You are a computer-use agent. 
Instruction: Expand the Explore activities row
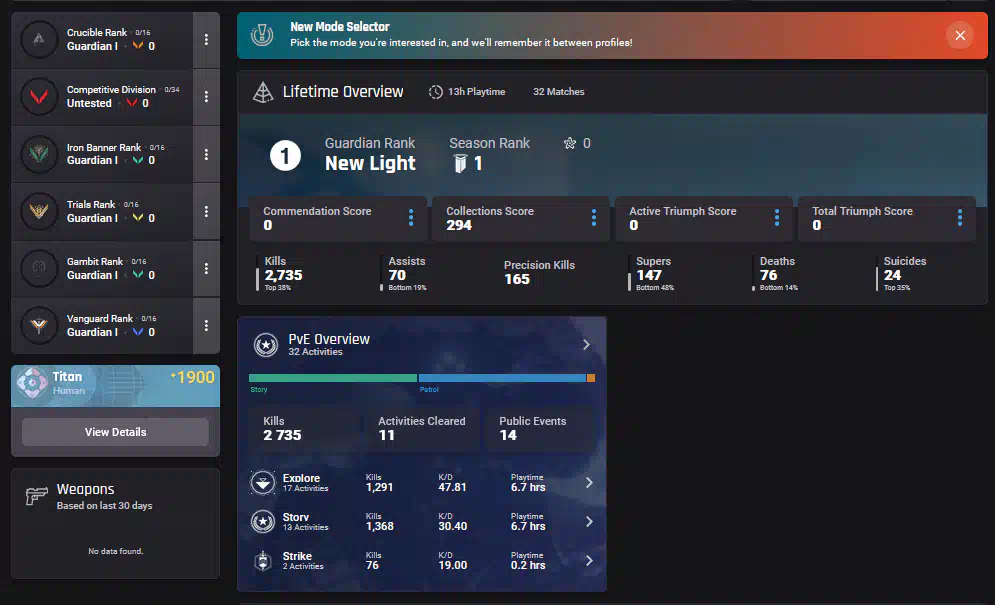click(588, 483)
